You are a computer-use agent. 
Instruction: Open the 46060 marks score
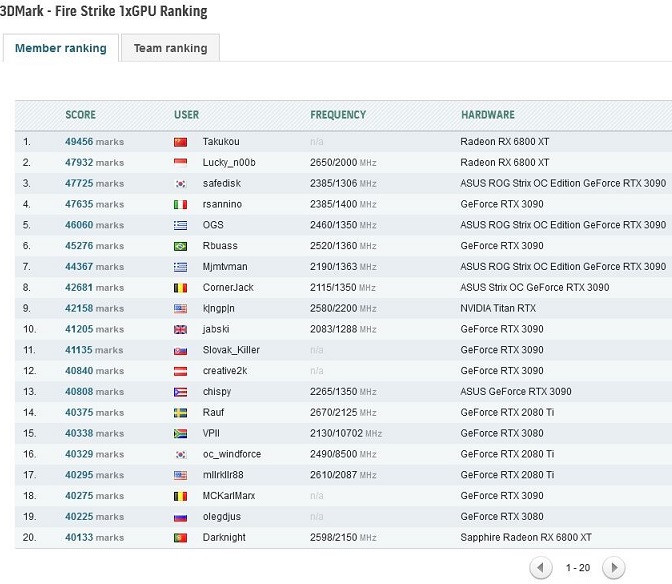click(x=94, y=225)
